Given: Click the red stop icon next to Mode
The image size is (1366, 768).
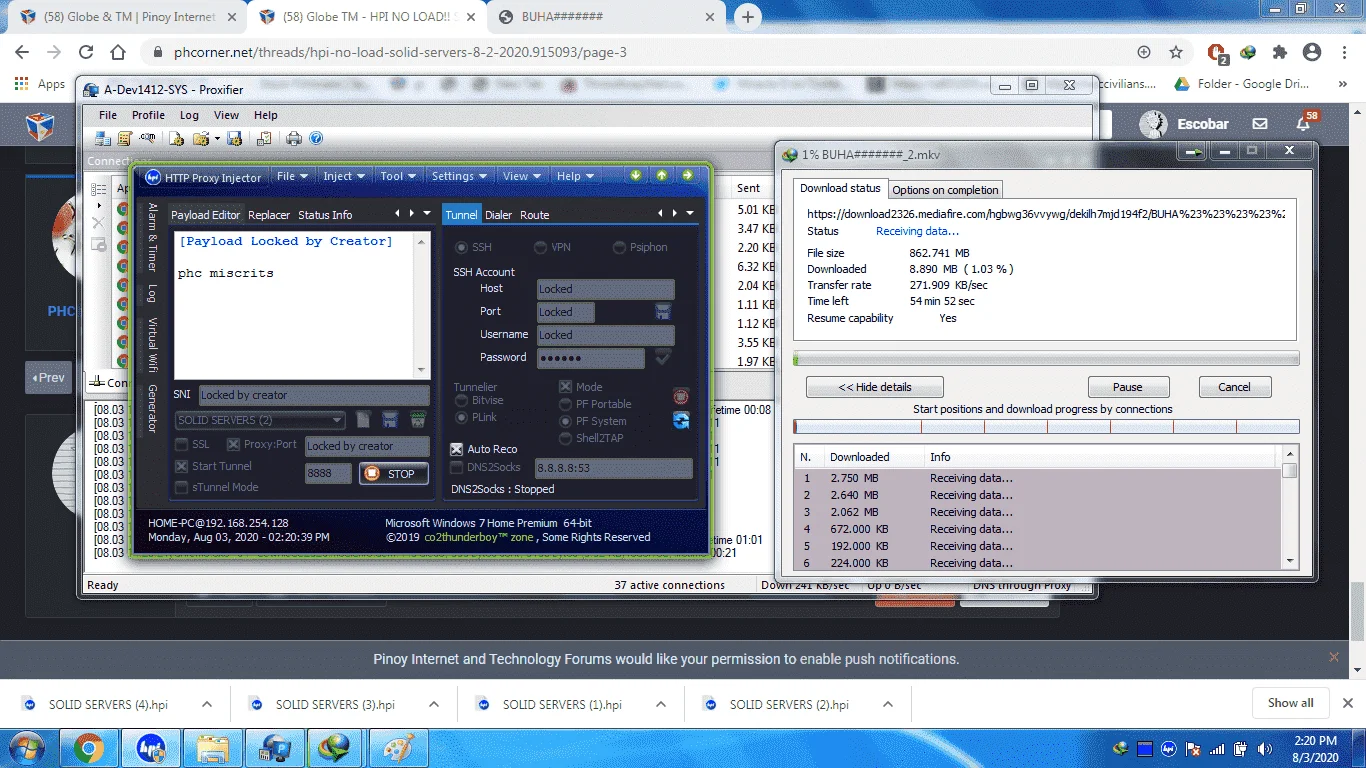Looking at the screenshot, I should click(x=681, y=396).
